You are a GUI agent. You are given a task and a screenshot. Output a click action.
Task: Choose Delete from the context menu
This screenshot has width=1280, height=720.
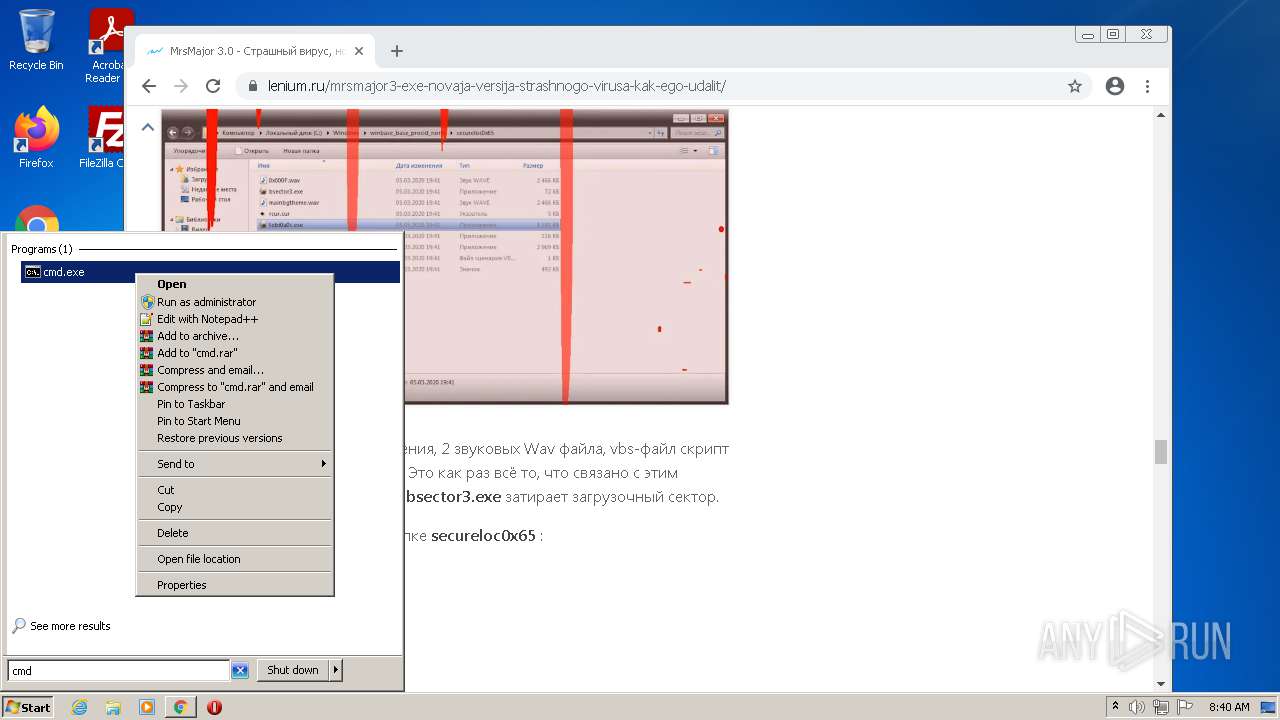(x=235, y=533)
